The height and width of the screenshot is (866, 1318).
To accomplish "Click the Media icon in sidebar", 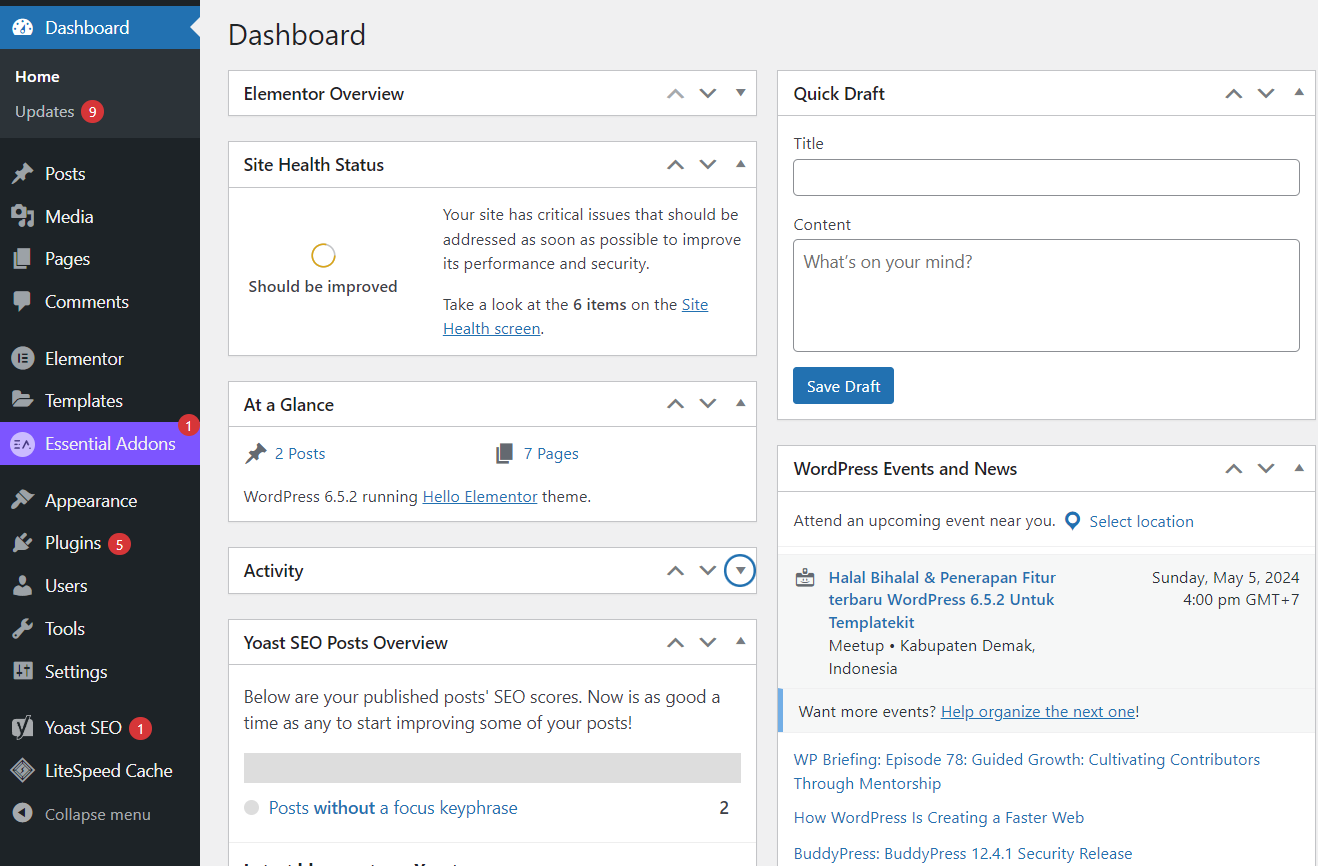I will (x=22, y=216).
